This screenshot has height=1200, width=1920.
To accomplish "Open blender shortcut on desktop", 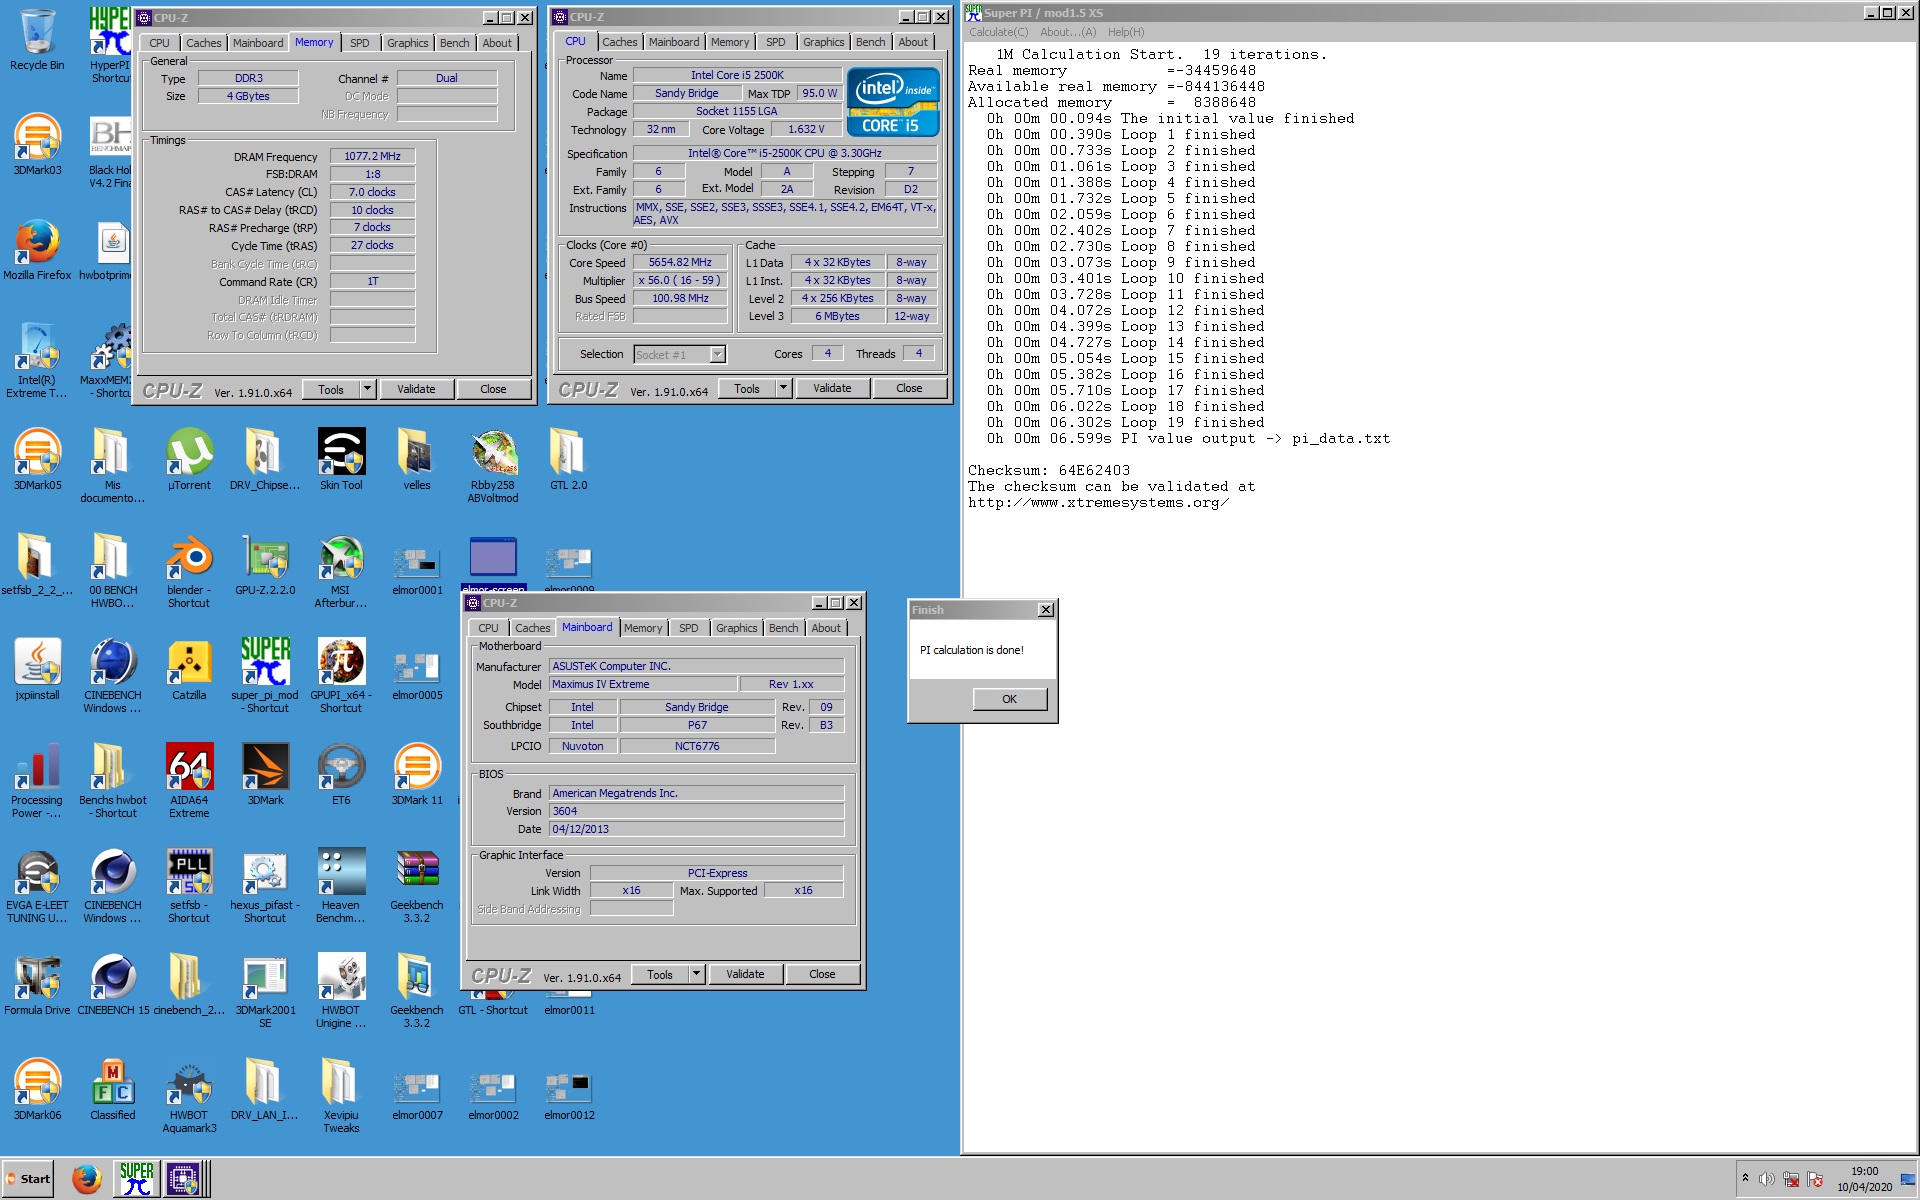I will [x=189, y=571].
